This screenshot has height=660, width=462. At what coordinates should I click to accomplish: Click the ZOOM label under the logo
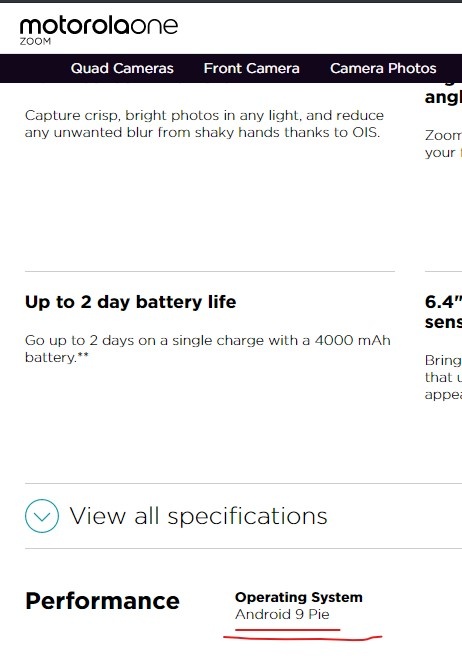click(35, 41)
